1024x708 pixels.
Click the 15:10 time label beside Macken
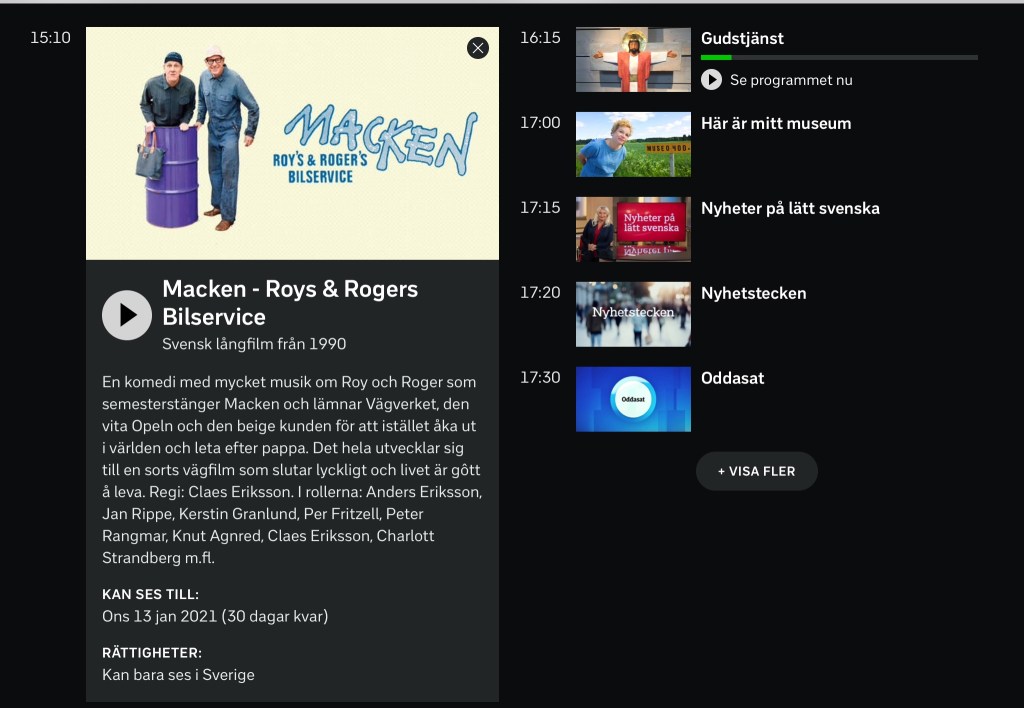[50, 38]
